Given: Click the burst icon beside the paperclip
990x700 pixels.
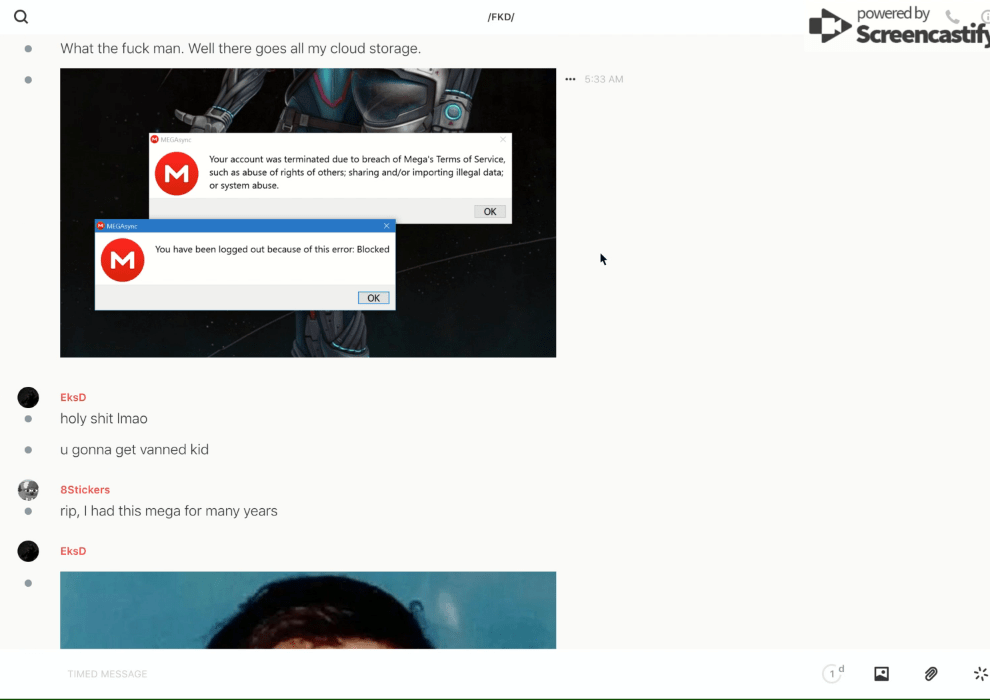Looking at the screenshot, I should pyautogui.click(x=980, y=674).
